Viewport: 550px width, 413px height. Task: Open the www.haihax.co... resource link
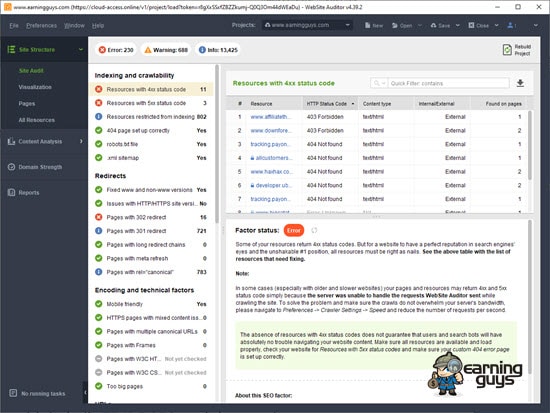271,172
